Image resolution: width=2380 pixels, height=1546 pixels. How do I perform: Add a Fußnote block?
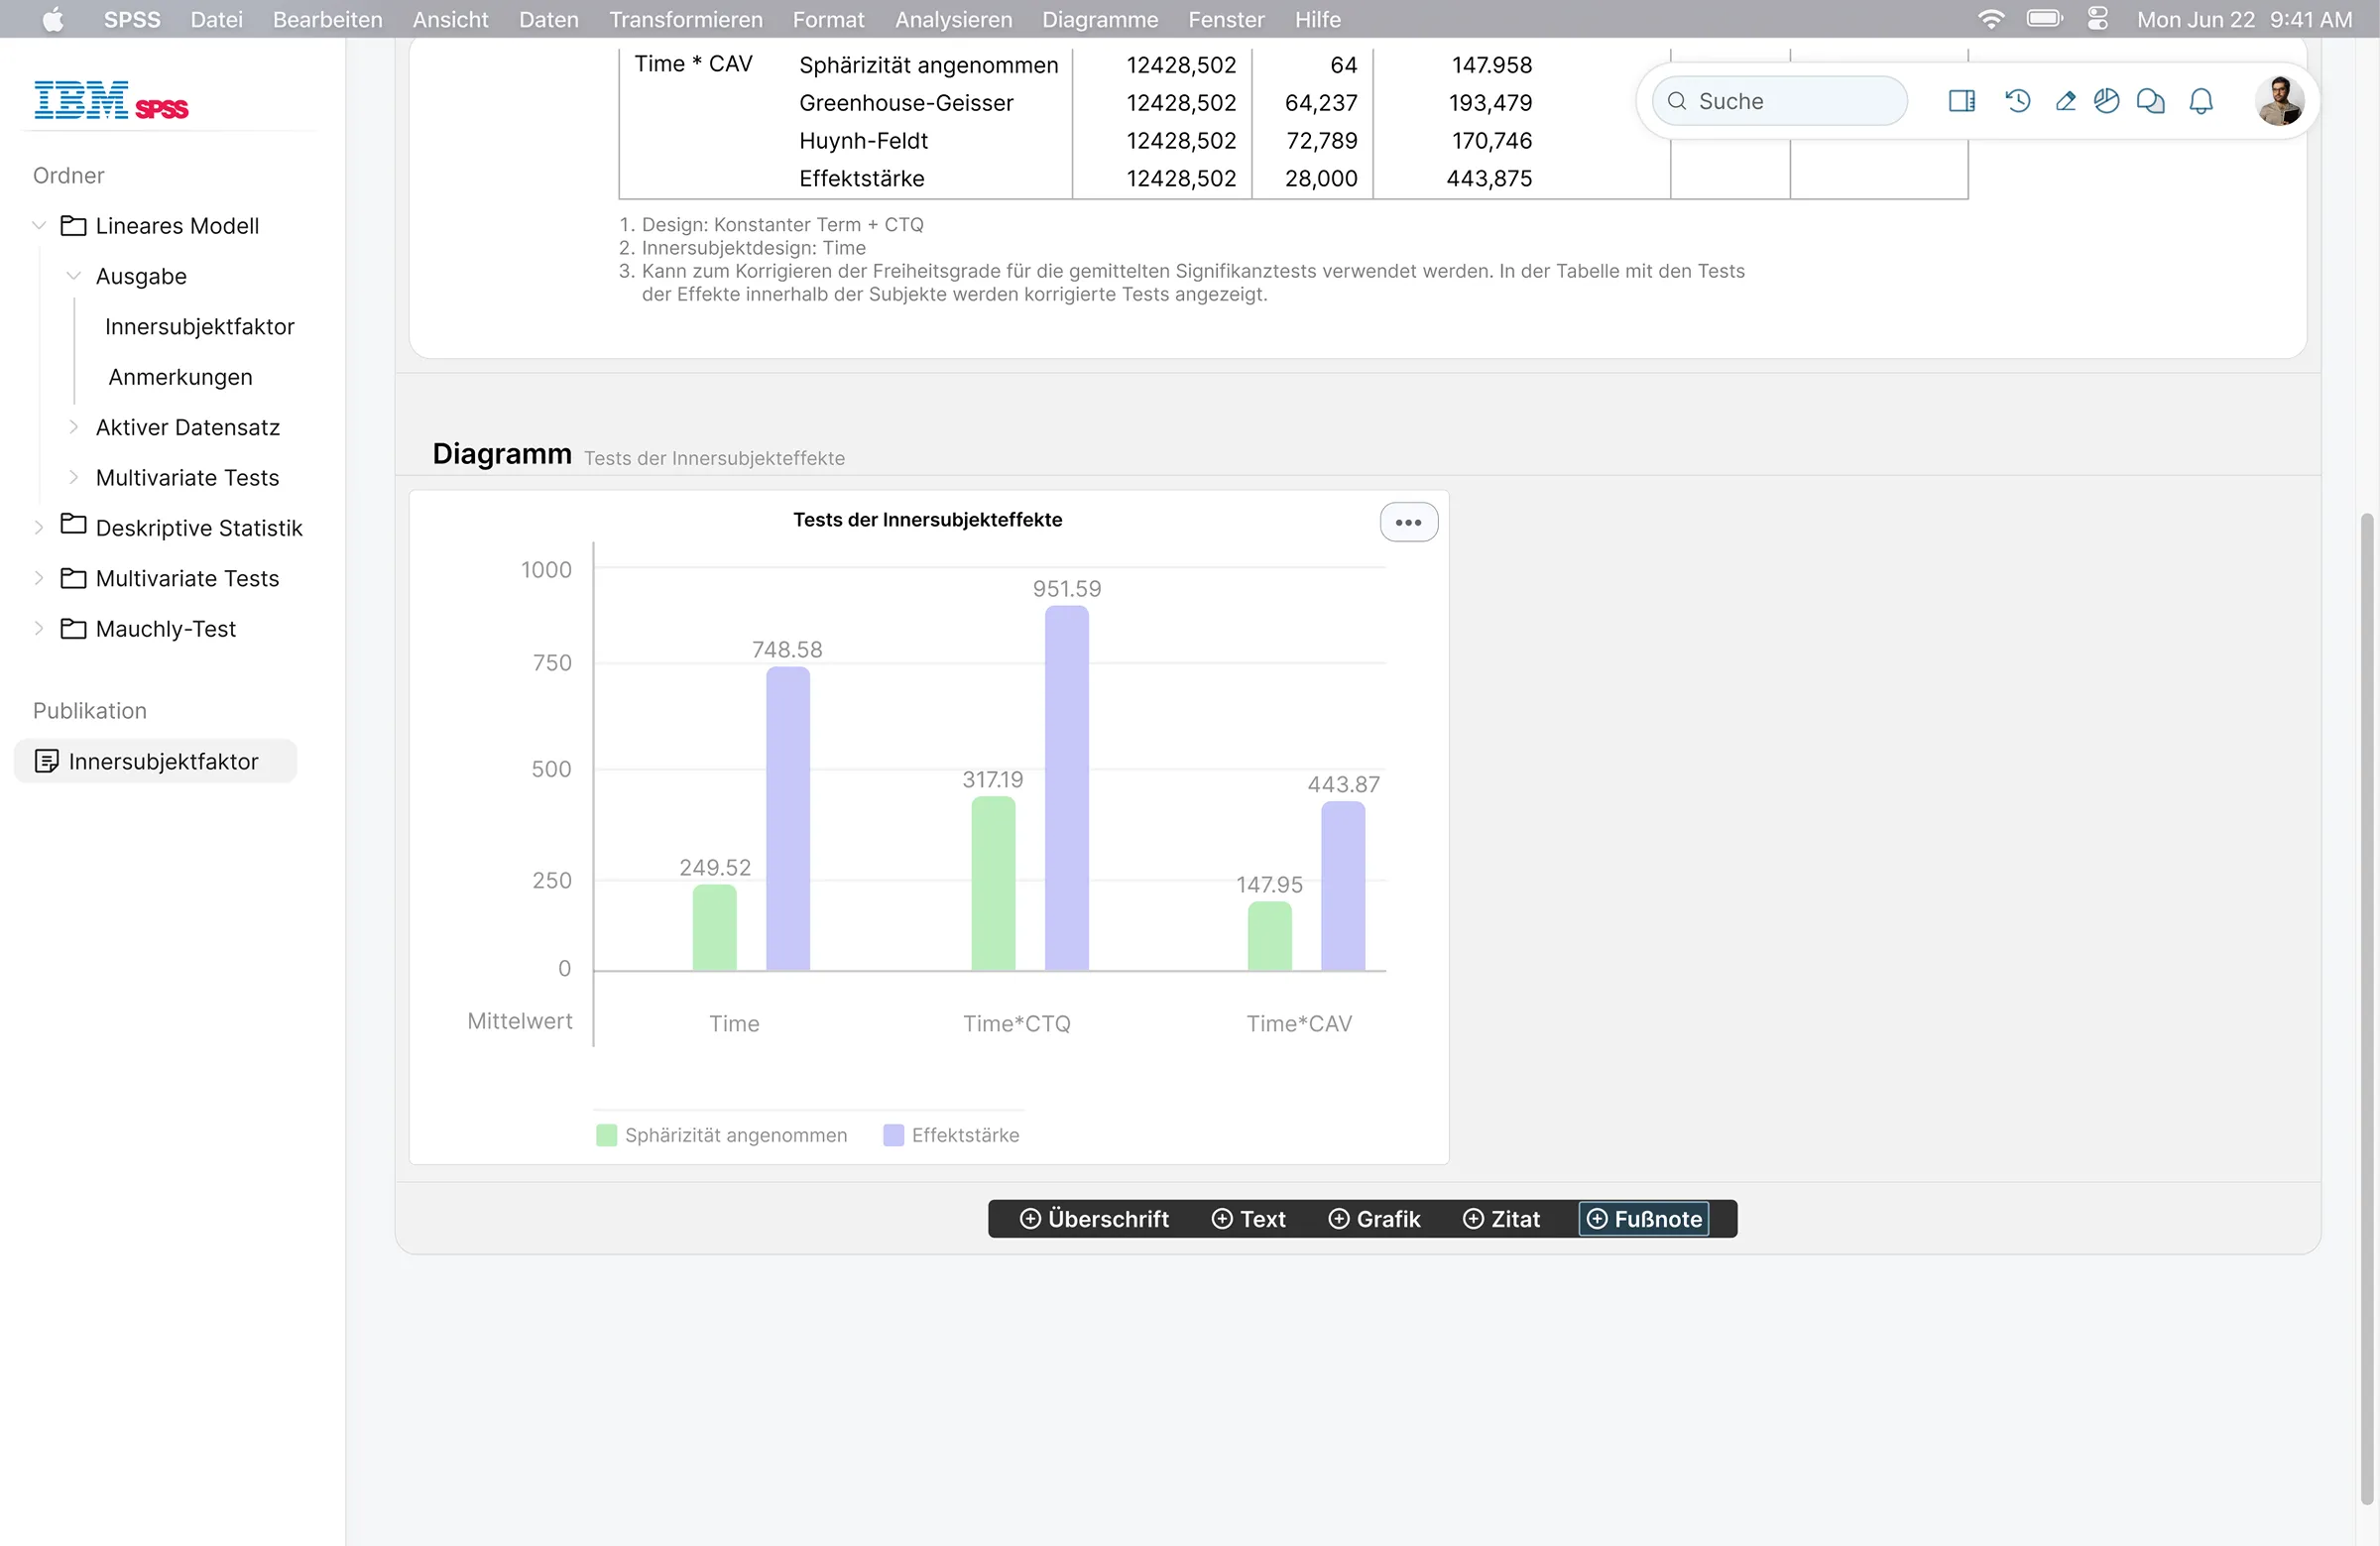point(1643,1219)
